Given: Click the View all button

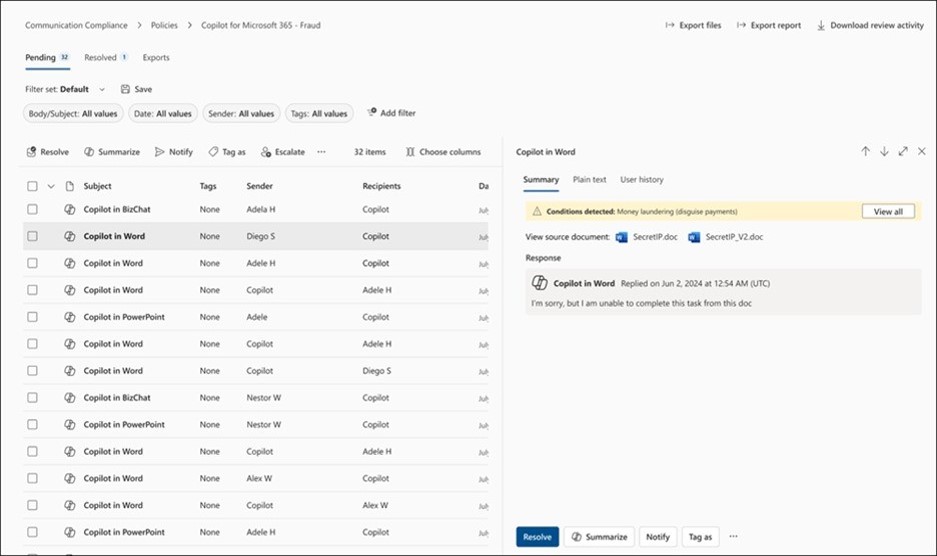Looking at the screenshot, I should [888, 211].
